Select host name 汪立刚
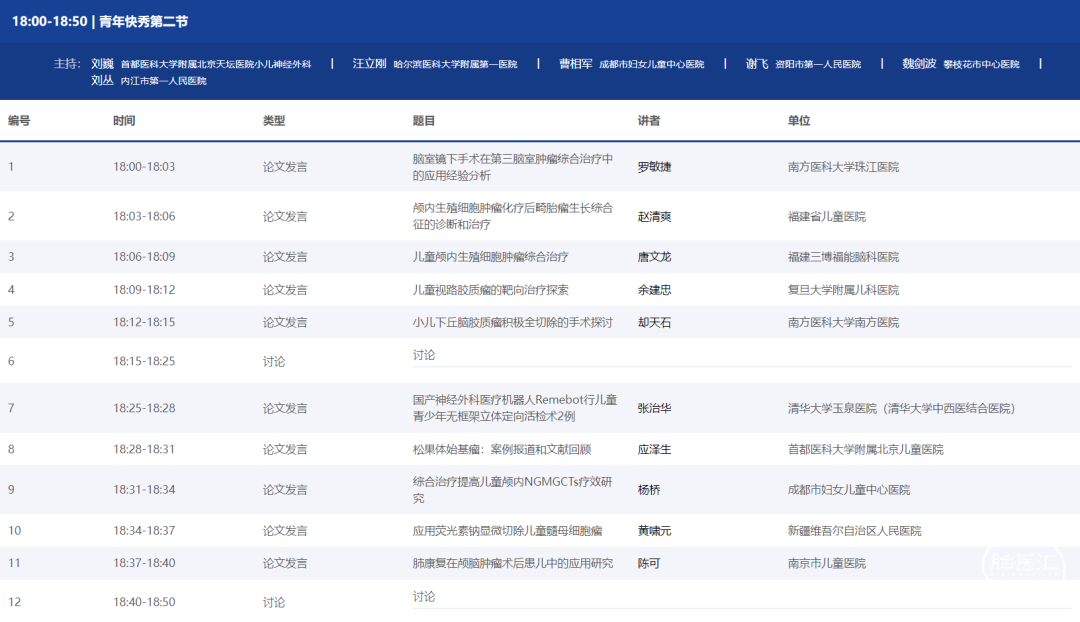 (x=369, y=64)
